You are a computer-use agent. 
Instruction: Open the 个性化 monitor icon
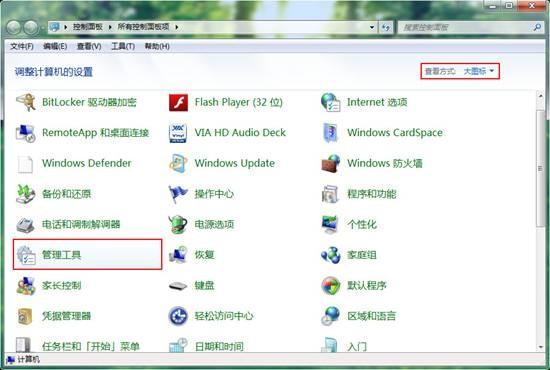330,224
